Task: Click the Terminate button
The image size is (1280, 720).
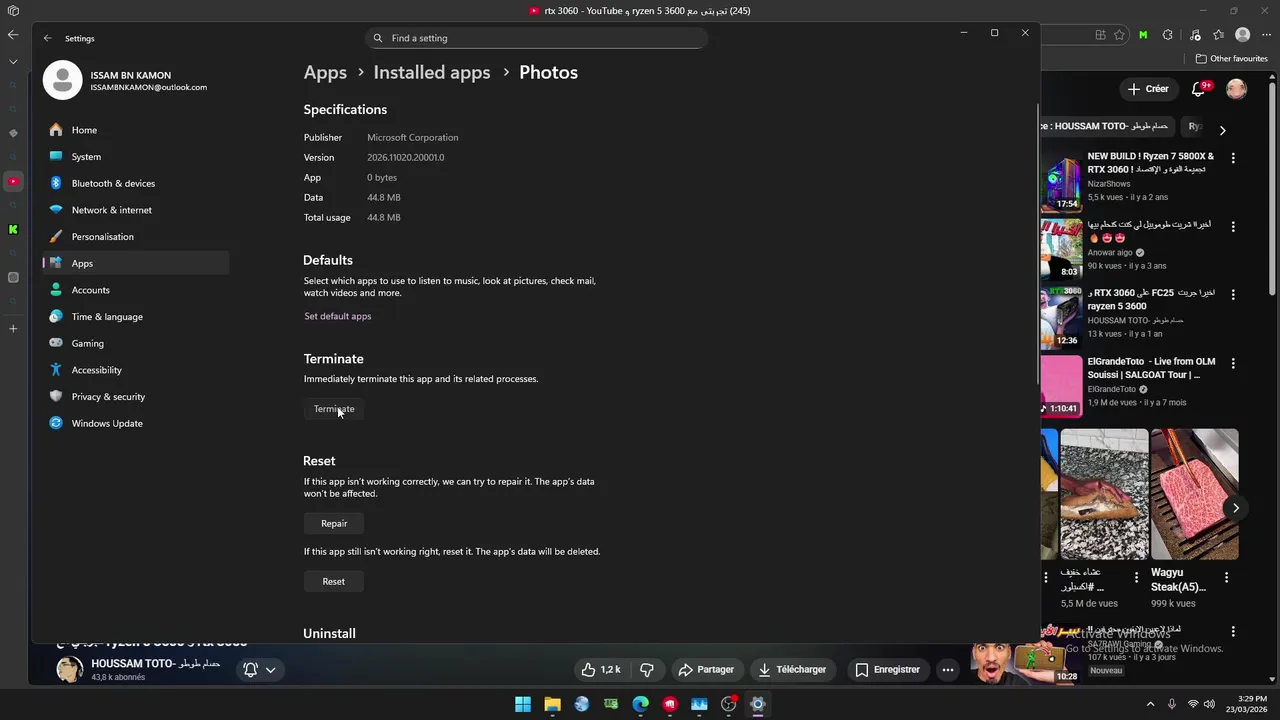Action: pos(334,409)
